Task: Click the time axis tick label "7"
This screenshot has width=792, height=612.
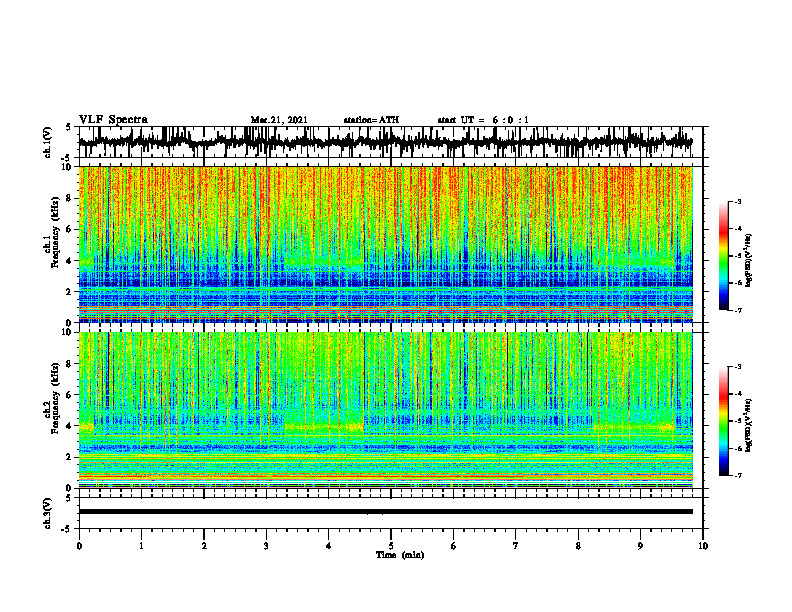Action: click(x=516, y=546)
